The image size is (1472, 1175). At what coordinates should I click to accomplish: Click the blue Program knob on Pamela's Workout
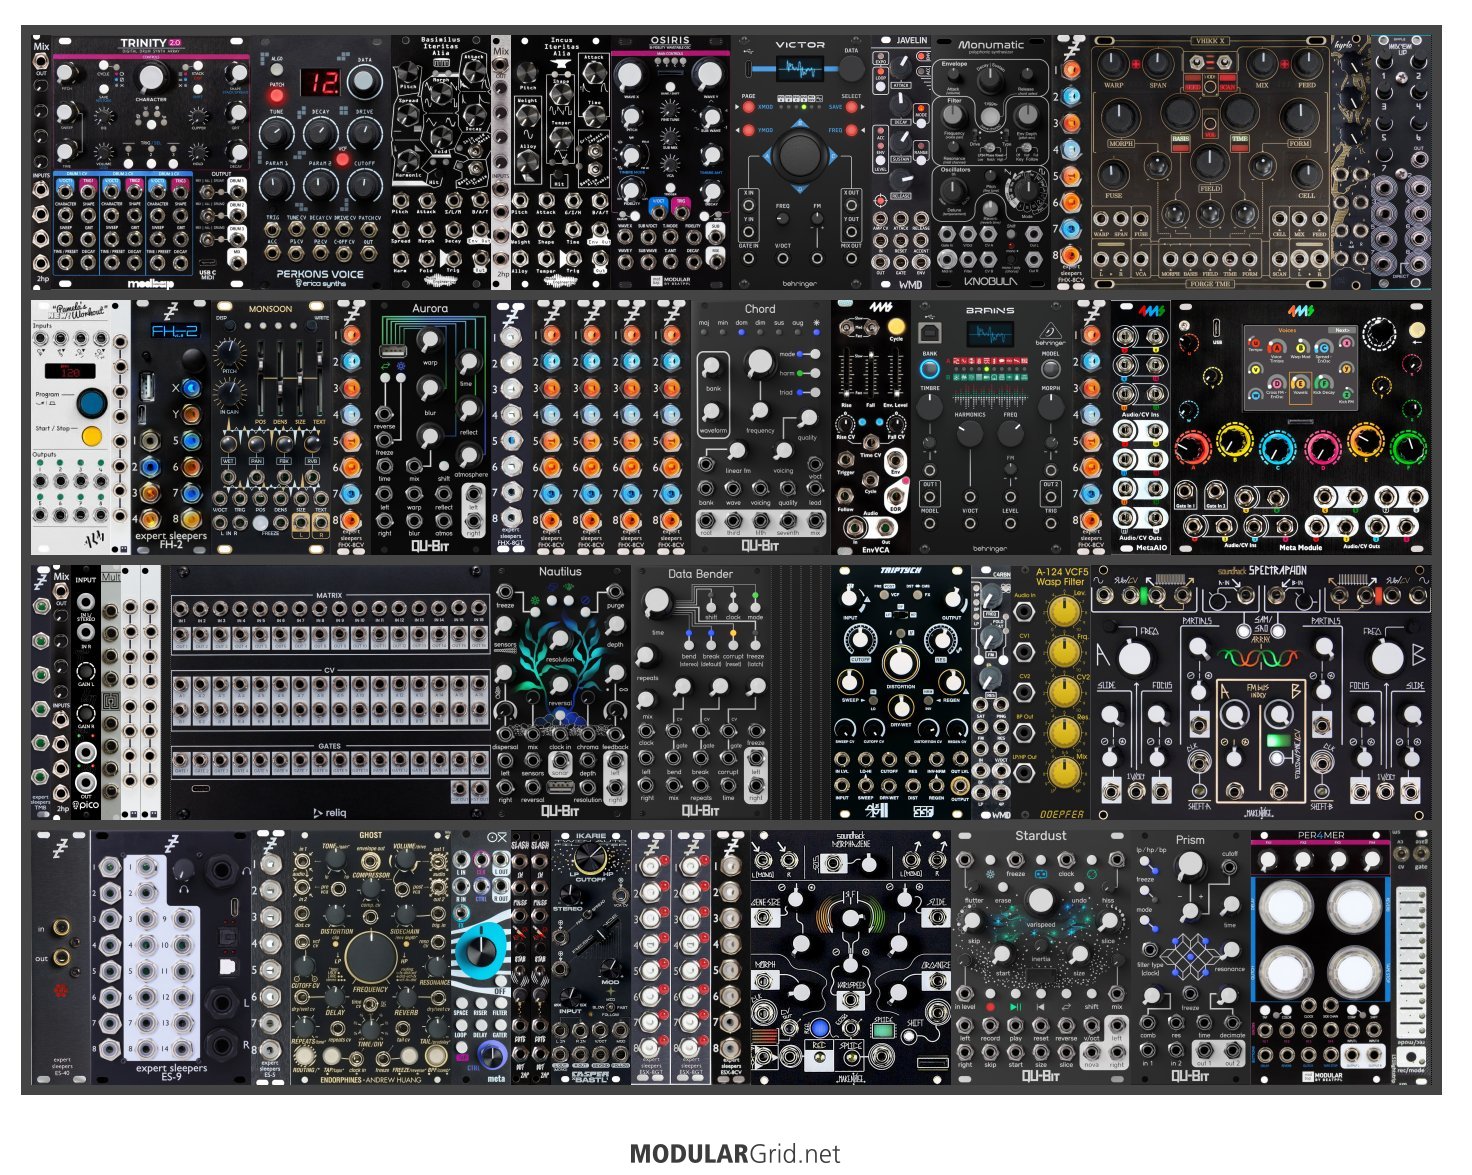pos(91,403)
